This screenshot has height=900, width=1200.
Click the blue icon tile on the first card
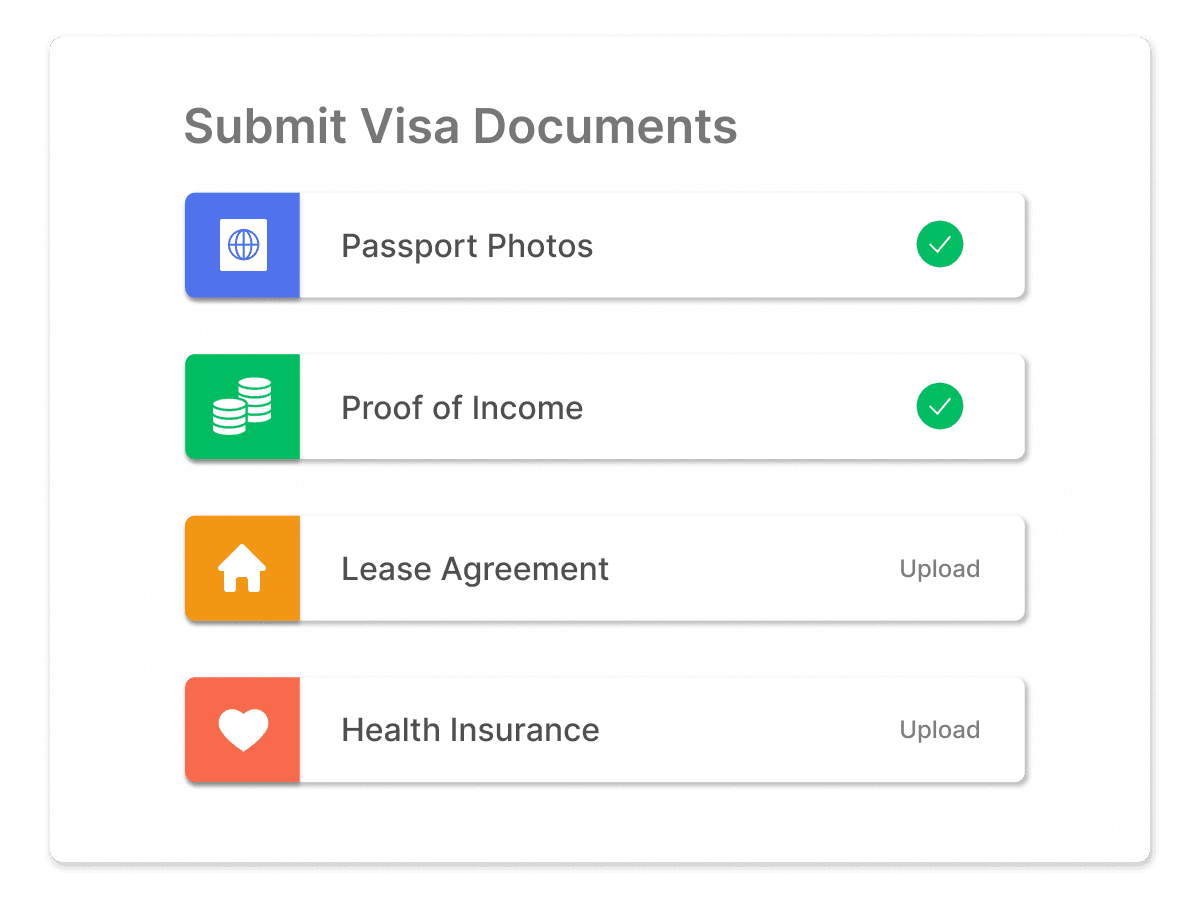(x=242, y=244)
